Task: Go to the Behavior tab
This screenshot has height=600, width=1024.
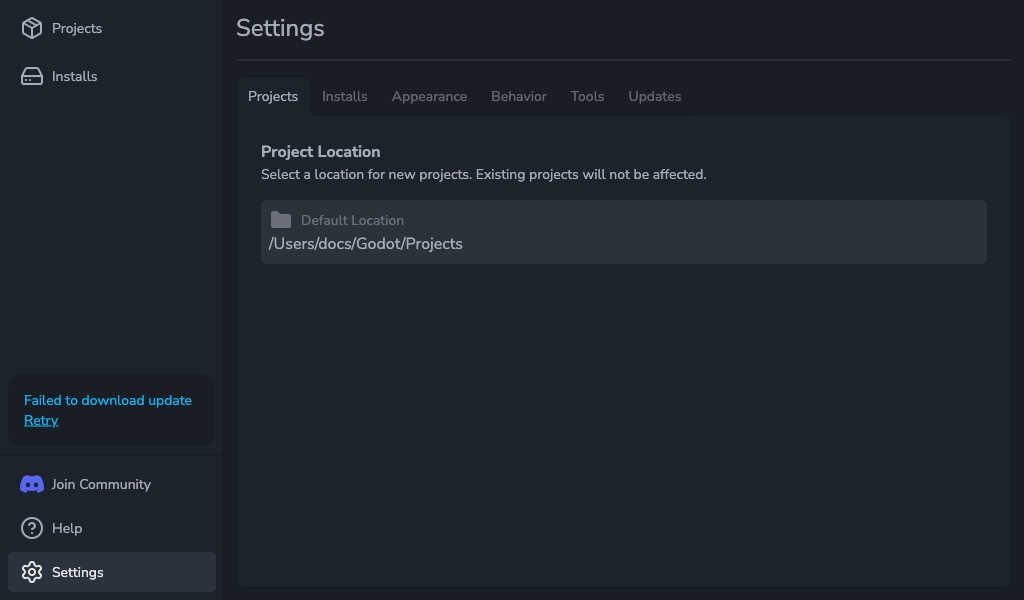Action: (518, 97)
